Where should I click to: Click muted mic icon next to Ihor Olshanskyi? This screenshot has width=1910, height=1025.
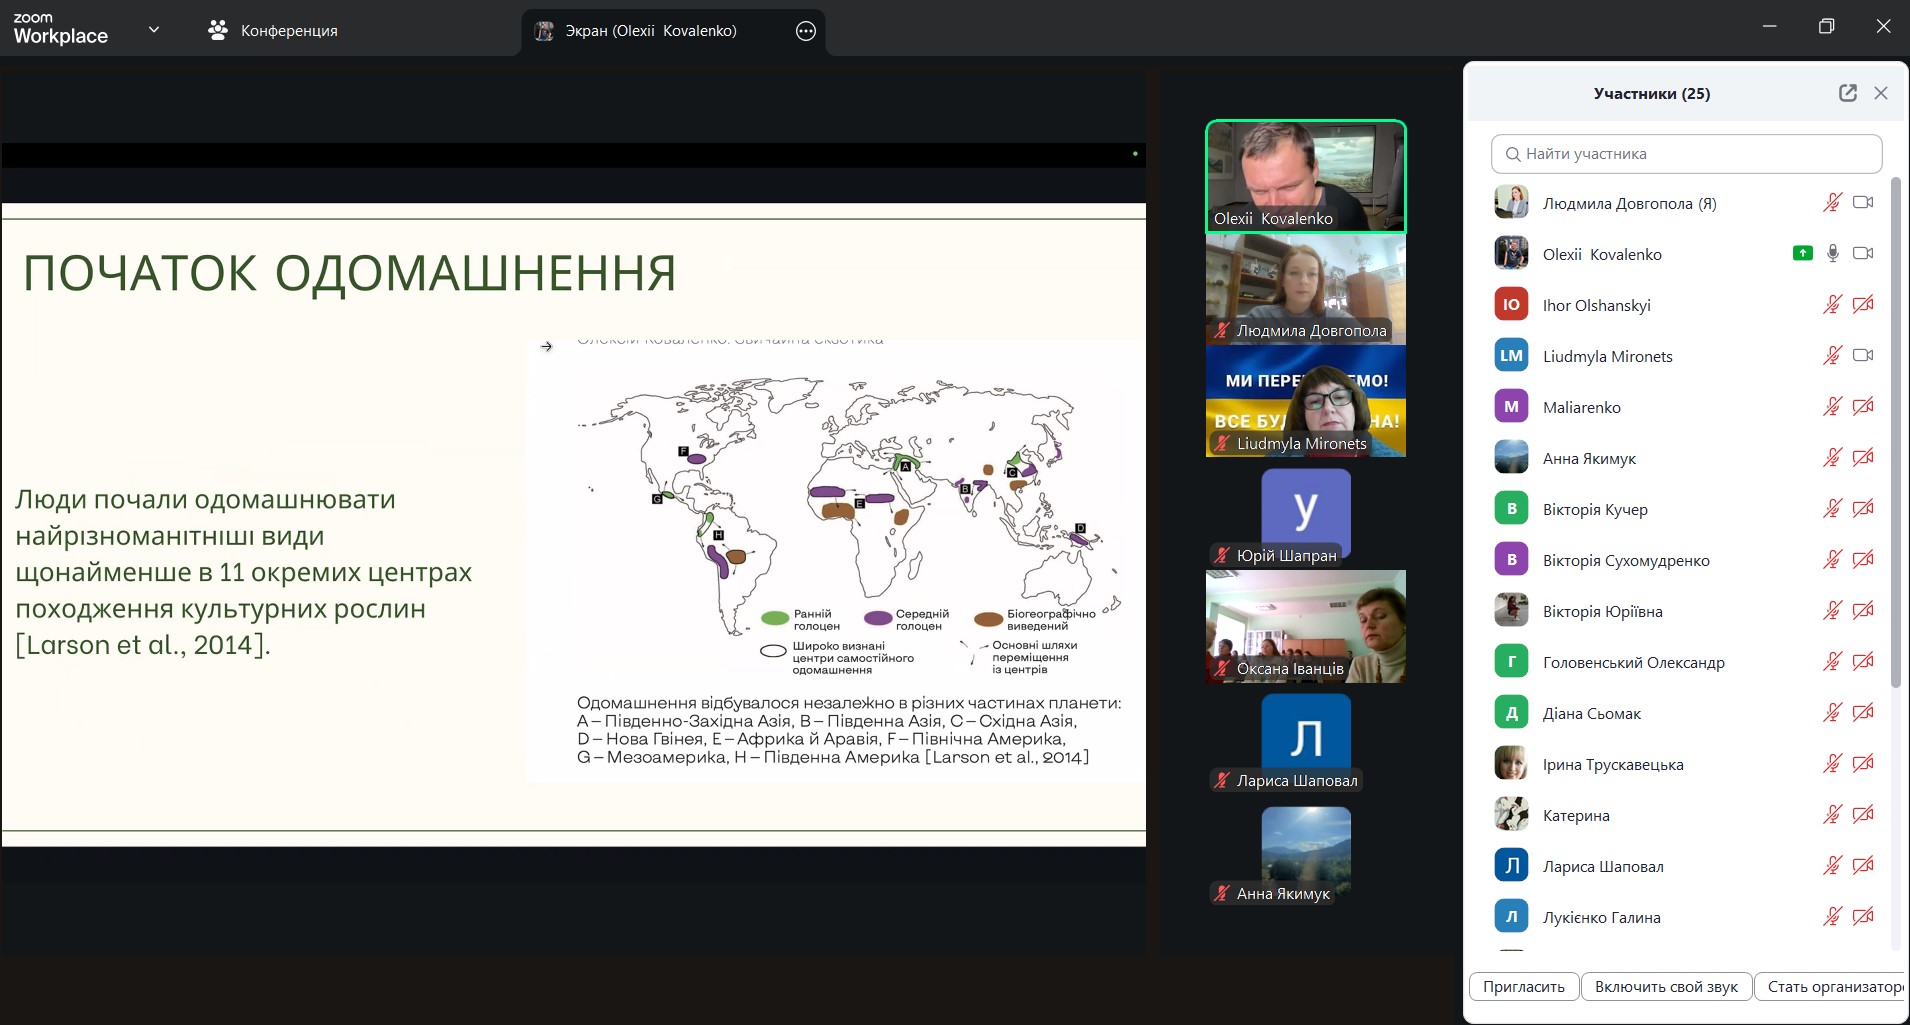point(1832,305)
